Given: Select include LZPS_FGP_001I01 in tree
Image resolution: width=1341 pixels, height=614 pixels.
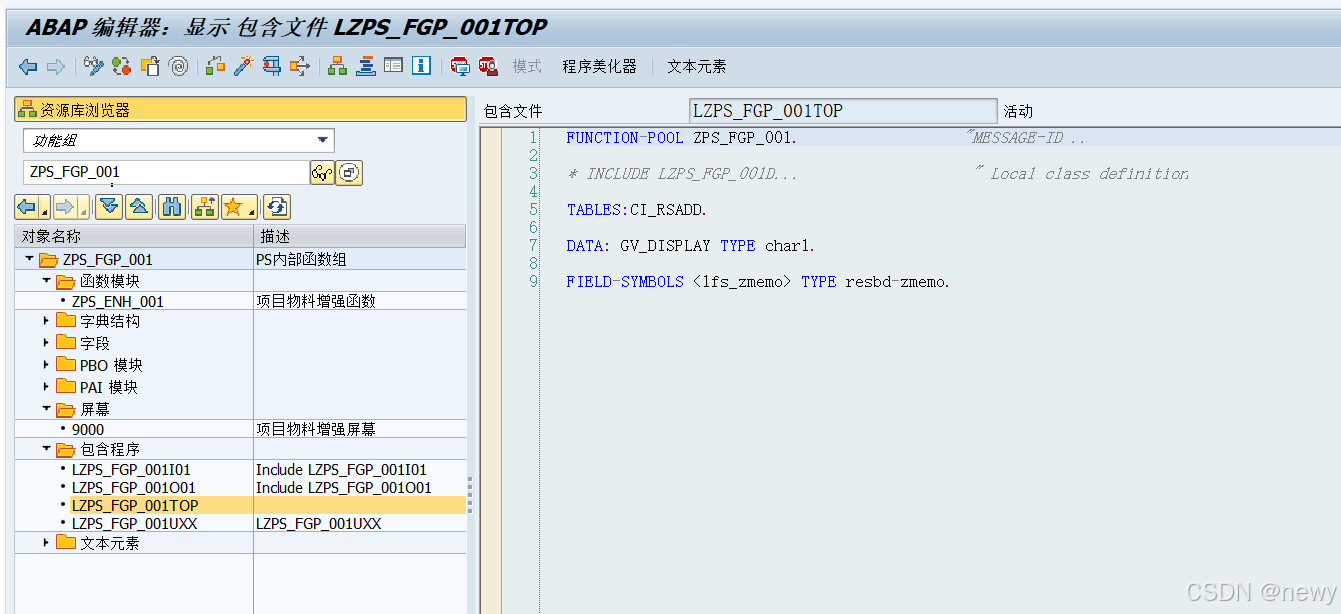Looking at the screenshot, I should point(131,469).
